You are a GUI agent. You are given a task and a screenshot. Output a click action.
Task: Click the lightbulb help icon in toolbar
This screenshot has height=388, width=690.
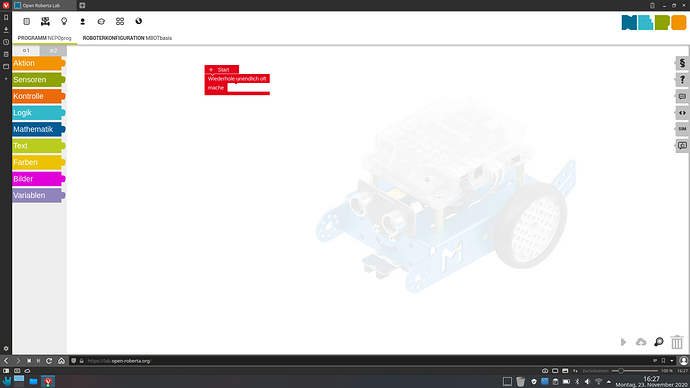[64, 21]
